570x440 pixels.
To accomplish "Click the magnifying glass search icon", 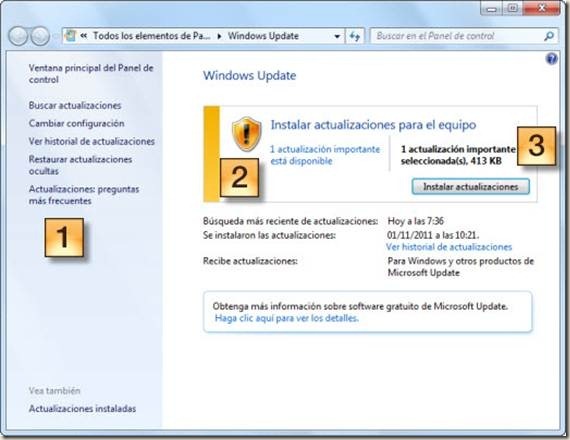I will [x=549, y=36].
